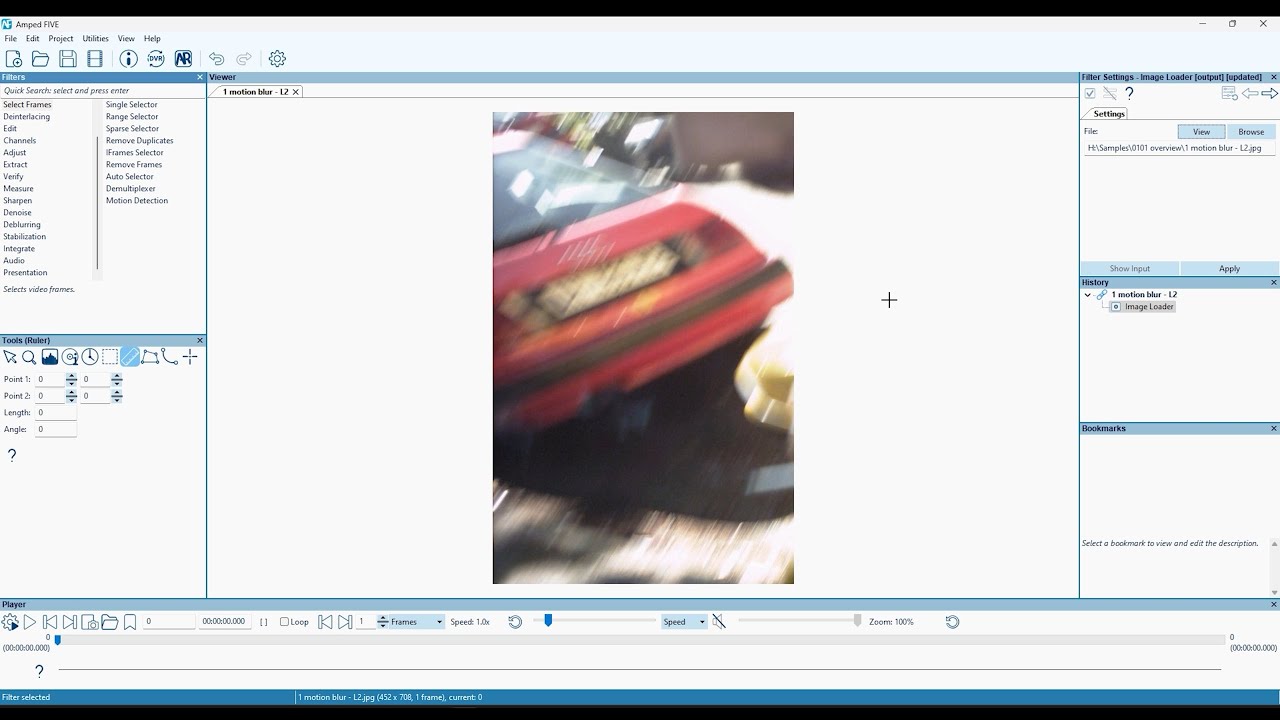Click the Browse button
This screenshot has width=1280, height=720.
1251,132
